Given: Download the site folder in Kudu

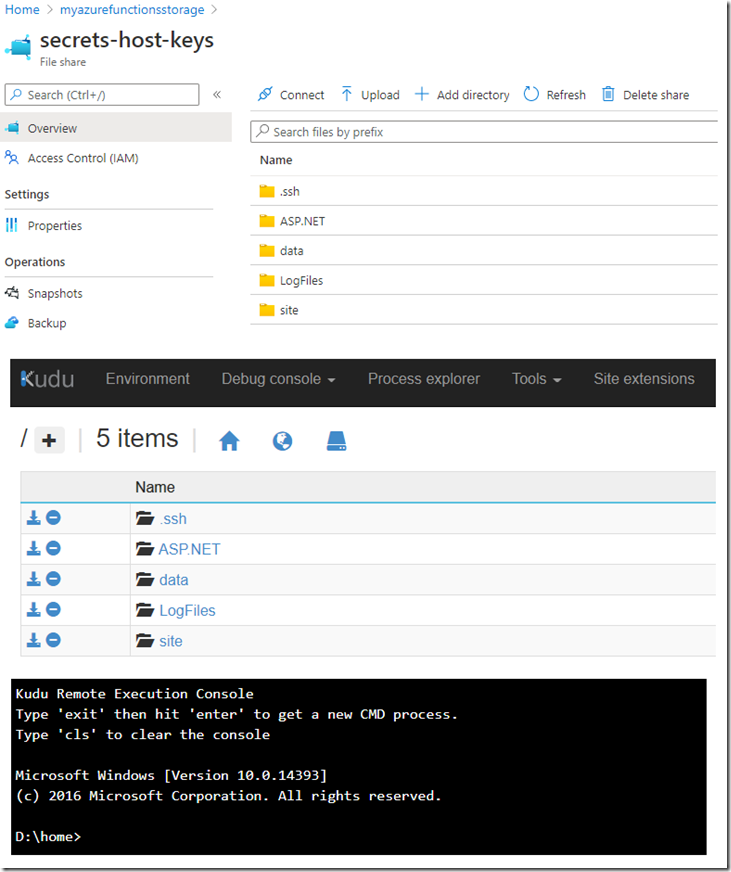Looking at the screenshot, I should [x=33, y=640].
